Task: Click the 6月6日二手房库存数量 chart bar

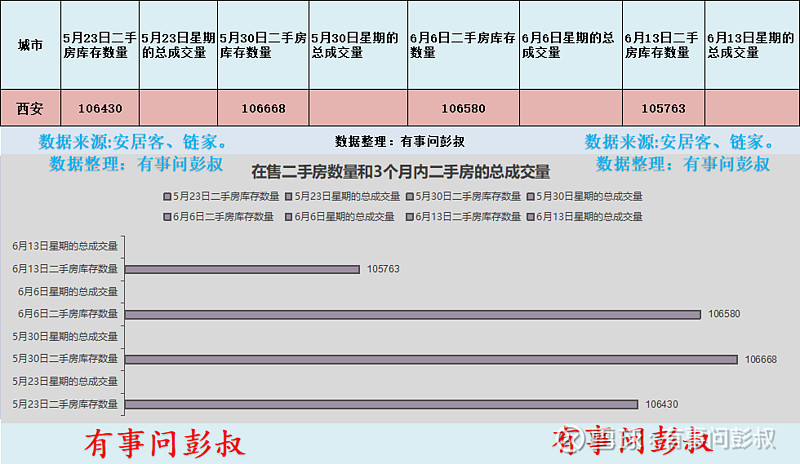Action: (x=413, y=314)
